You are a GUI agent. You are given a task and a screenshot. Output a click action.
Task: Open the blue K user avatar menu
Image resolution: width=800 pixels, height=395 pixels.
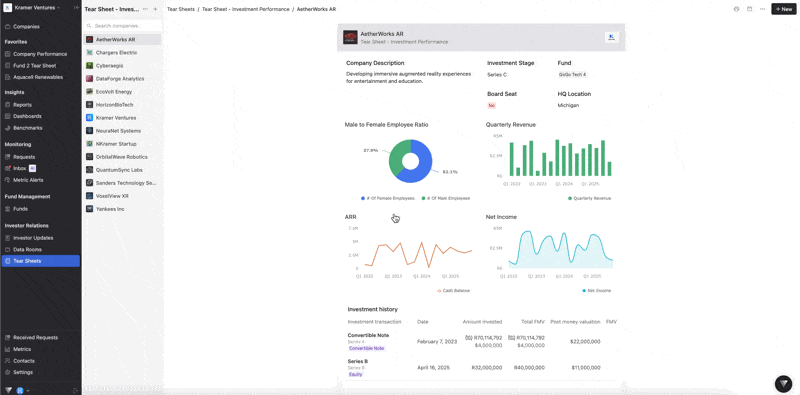22,390
